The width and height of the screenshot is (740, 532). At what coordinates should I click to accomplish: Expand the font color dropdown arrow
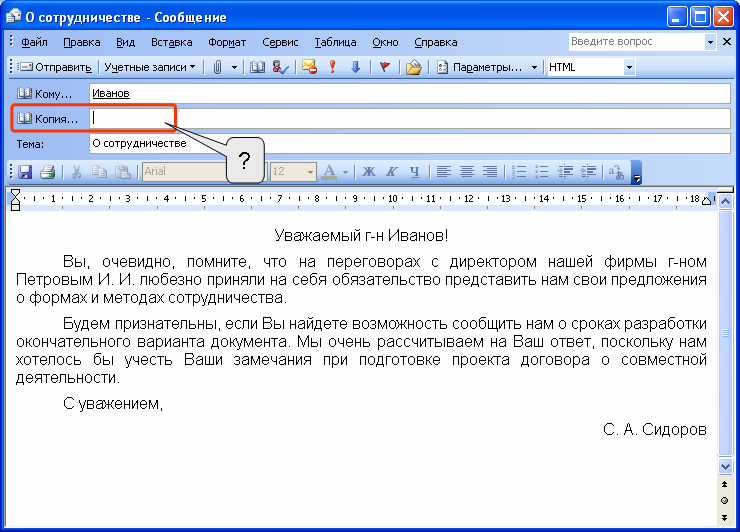click(345, 172)
